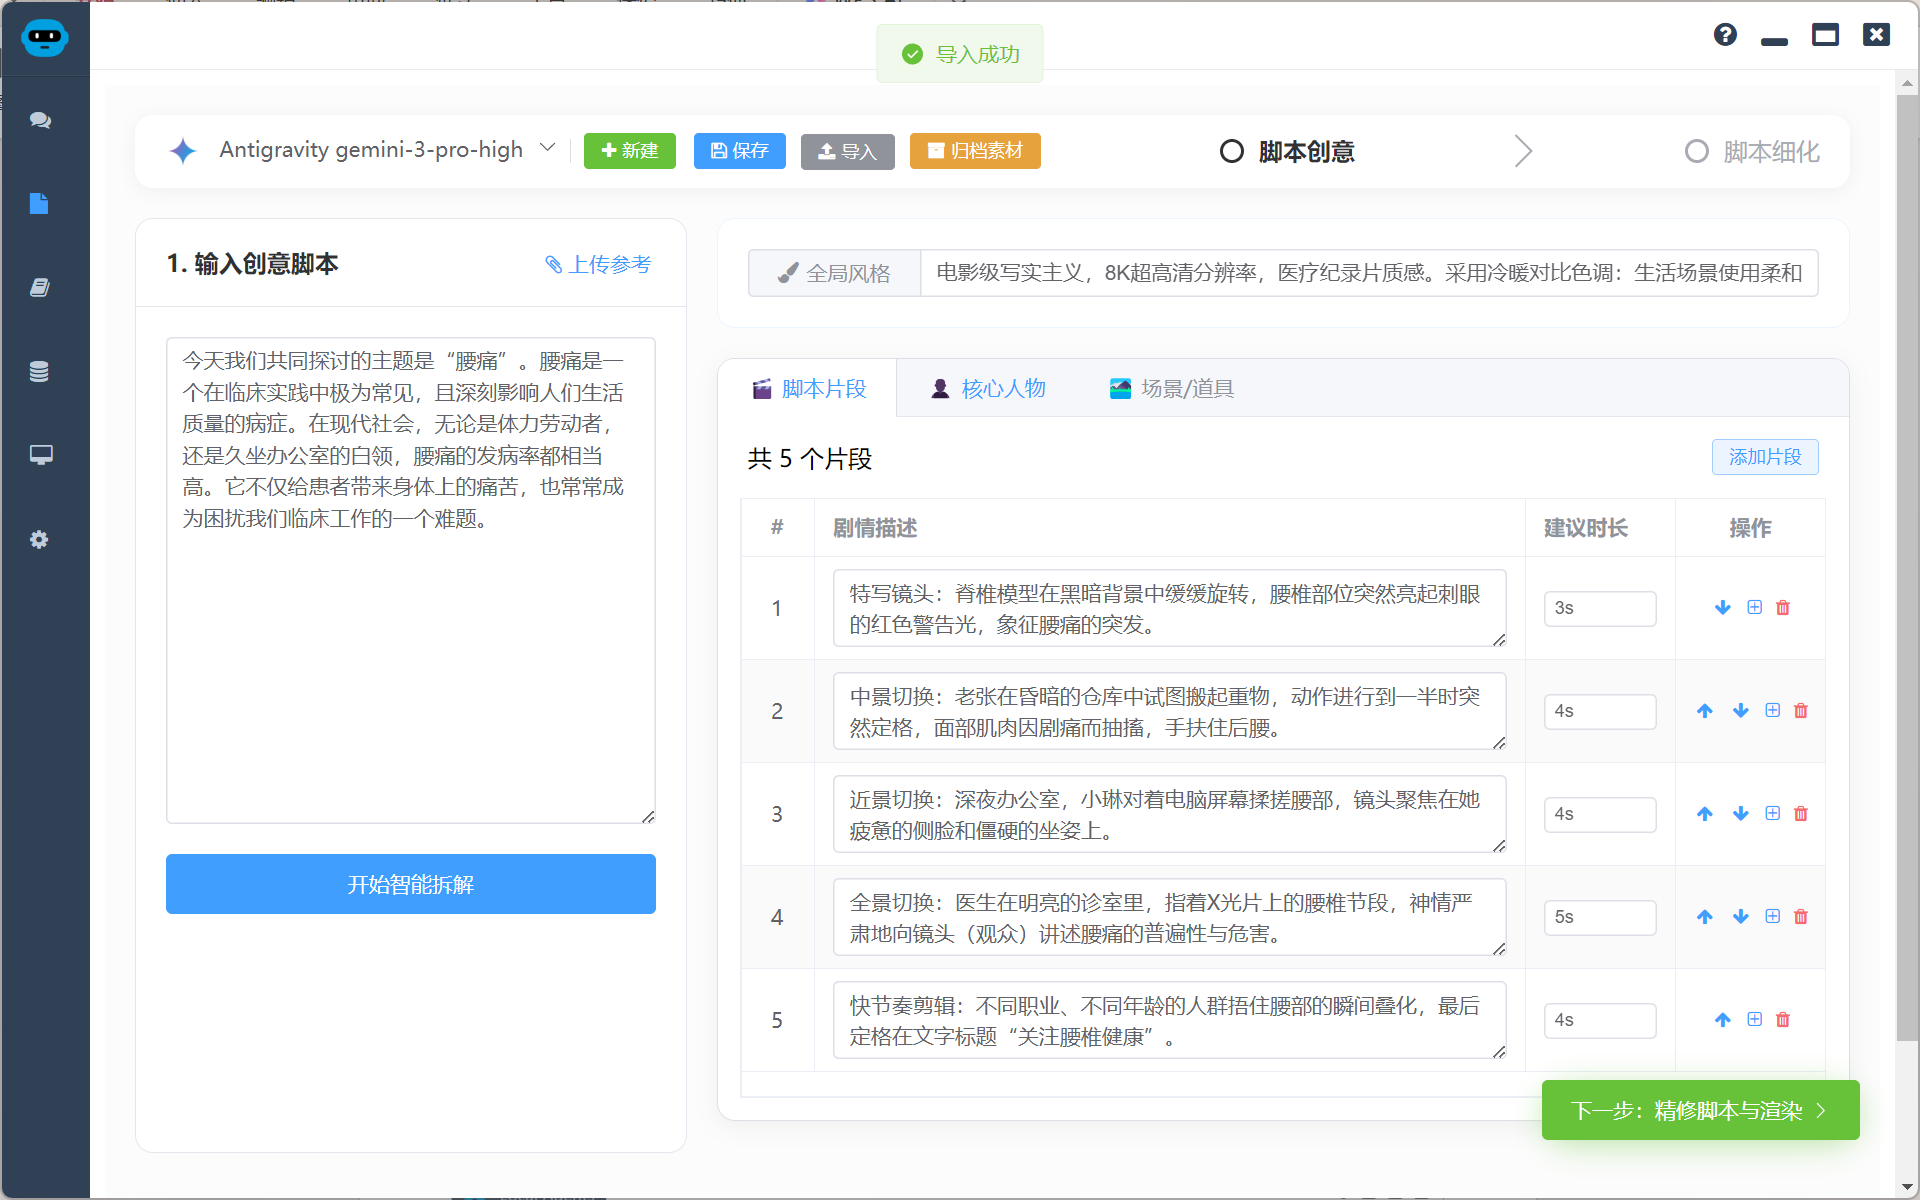The width and height of the screenshot is (1920, 1200).
Task: Open the monitor/display panel in the sidebar
Action: coord(40,455)
